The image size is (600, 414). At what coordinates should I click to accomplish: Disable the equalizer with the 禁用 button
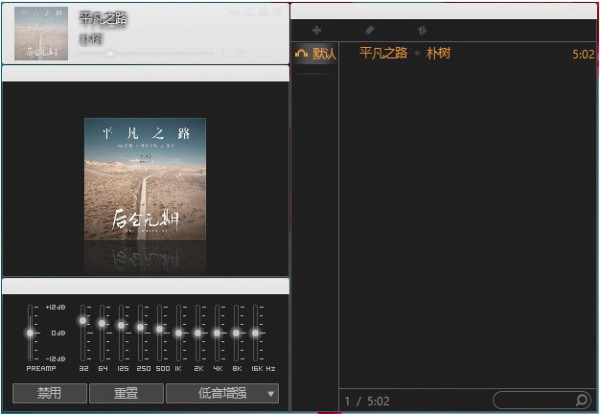click(49, 393)
